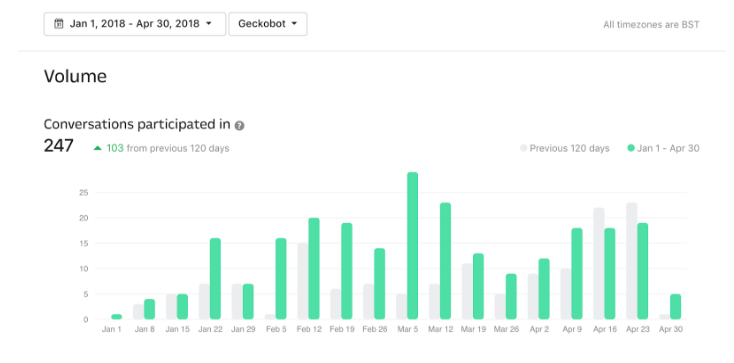Click the Apr 2 green bar
Screen dimensions: 734x363
(544, 289)
